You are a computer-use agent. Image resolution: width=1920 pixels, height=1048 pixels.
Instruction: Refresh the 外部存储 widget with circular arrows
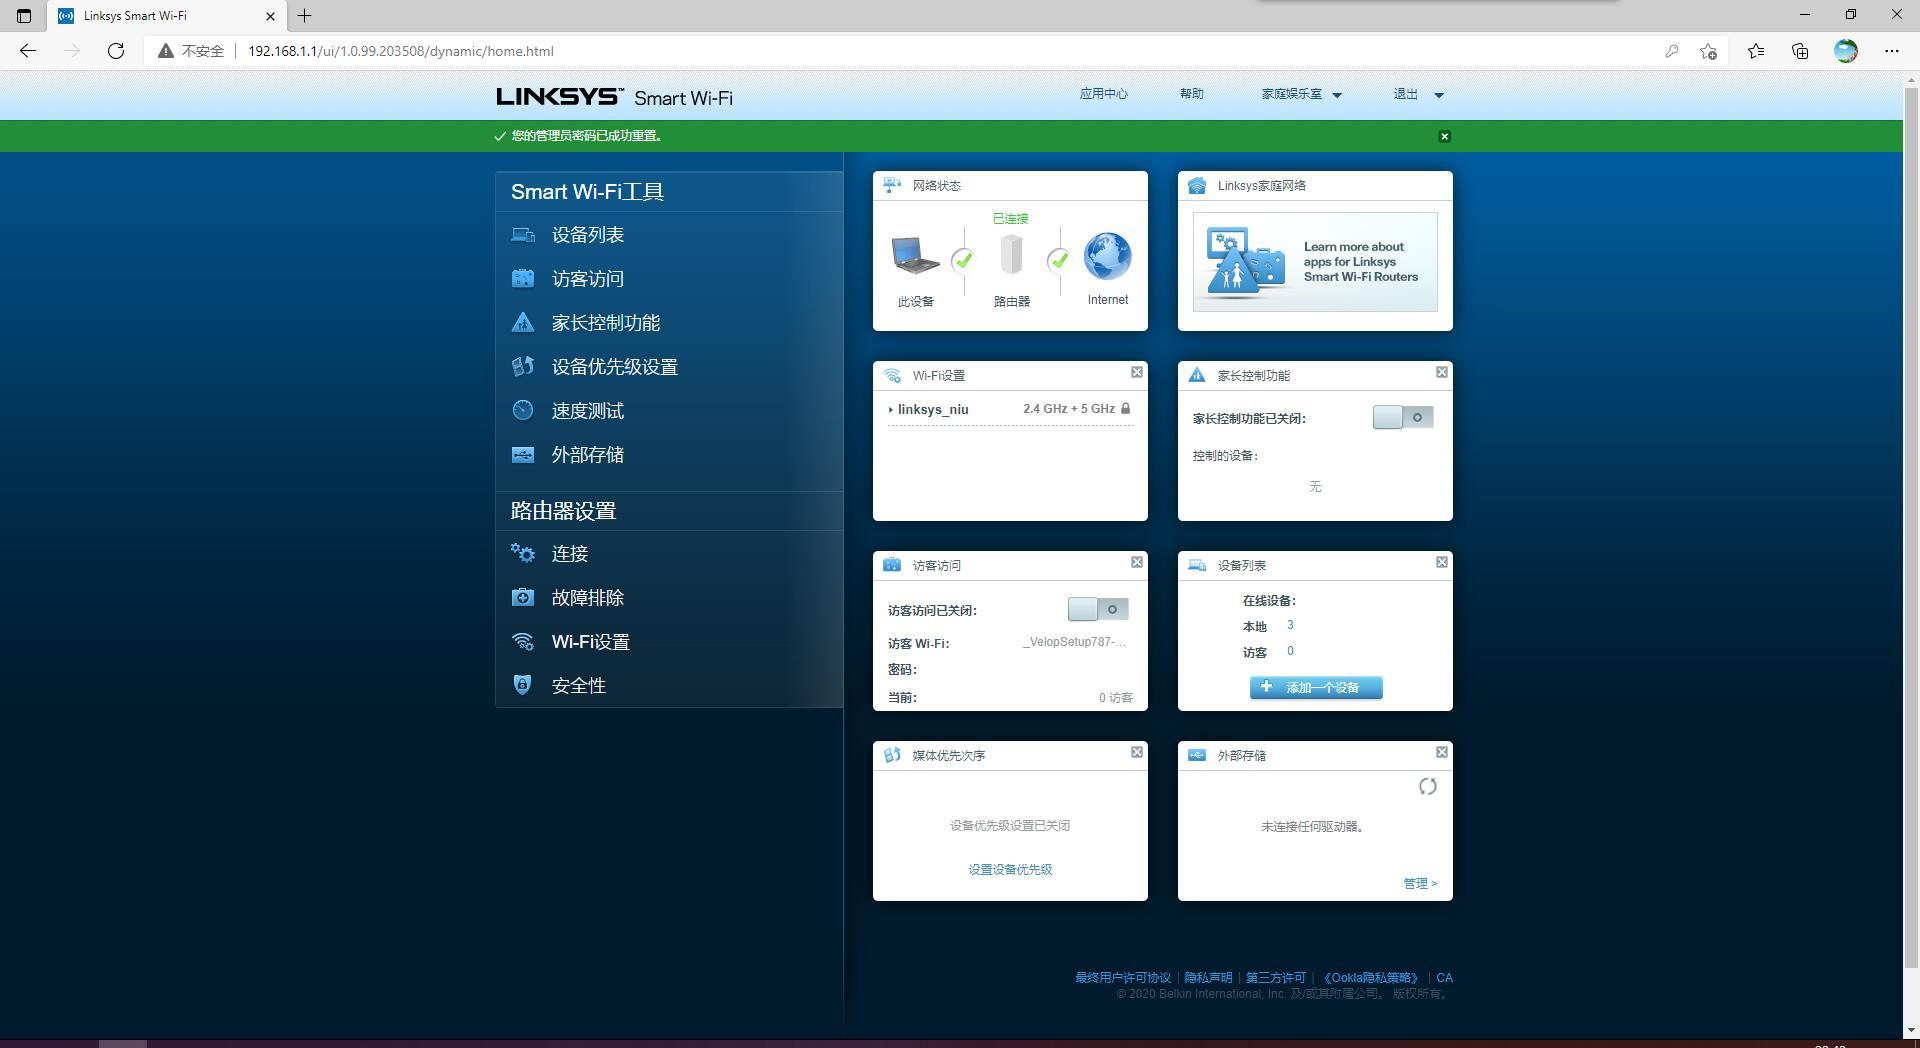[1427, 787]
